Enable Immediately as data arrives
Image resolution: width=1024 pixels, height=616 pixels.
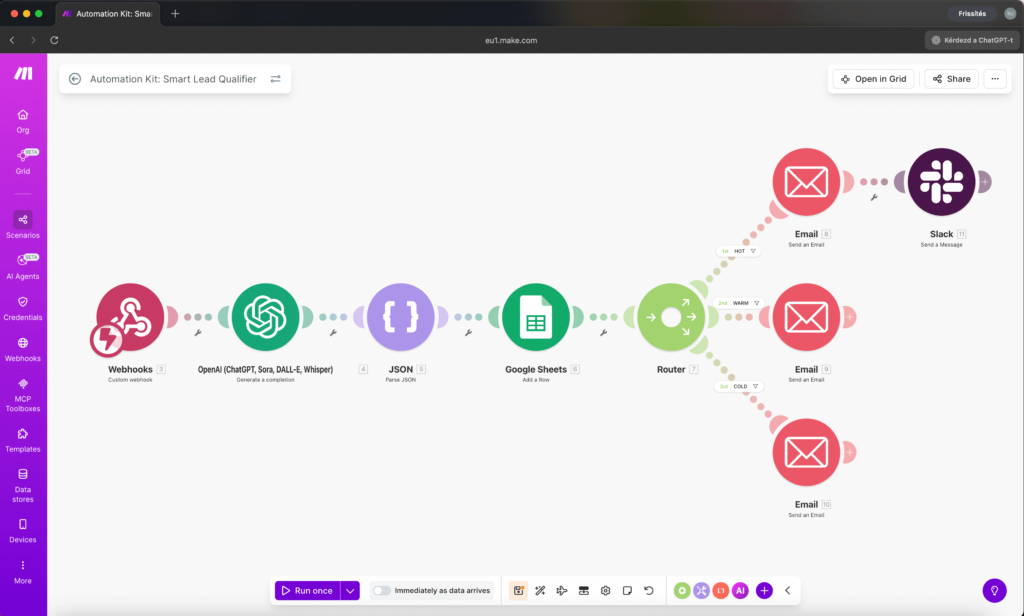click(381, 590)
